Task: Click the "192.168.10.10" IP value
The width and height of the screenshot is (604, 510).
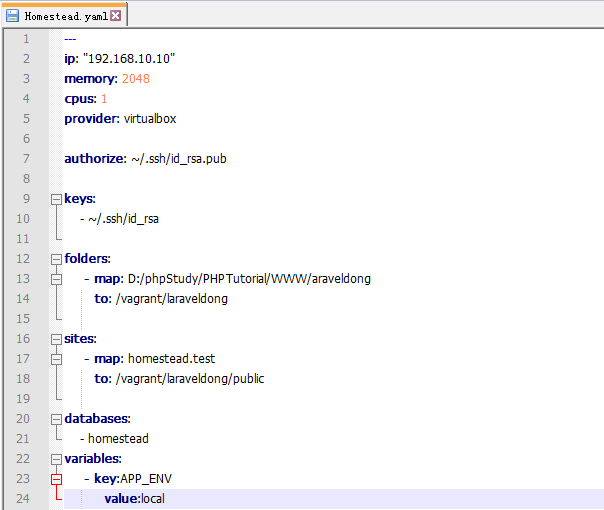Action: (x=129, y=59)
